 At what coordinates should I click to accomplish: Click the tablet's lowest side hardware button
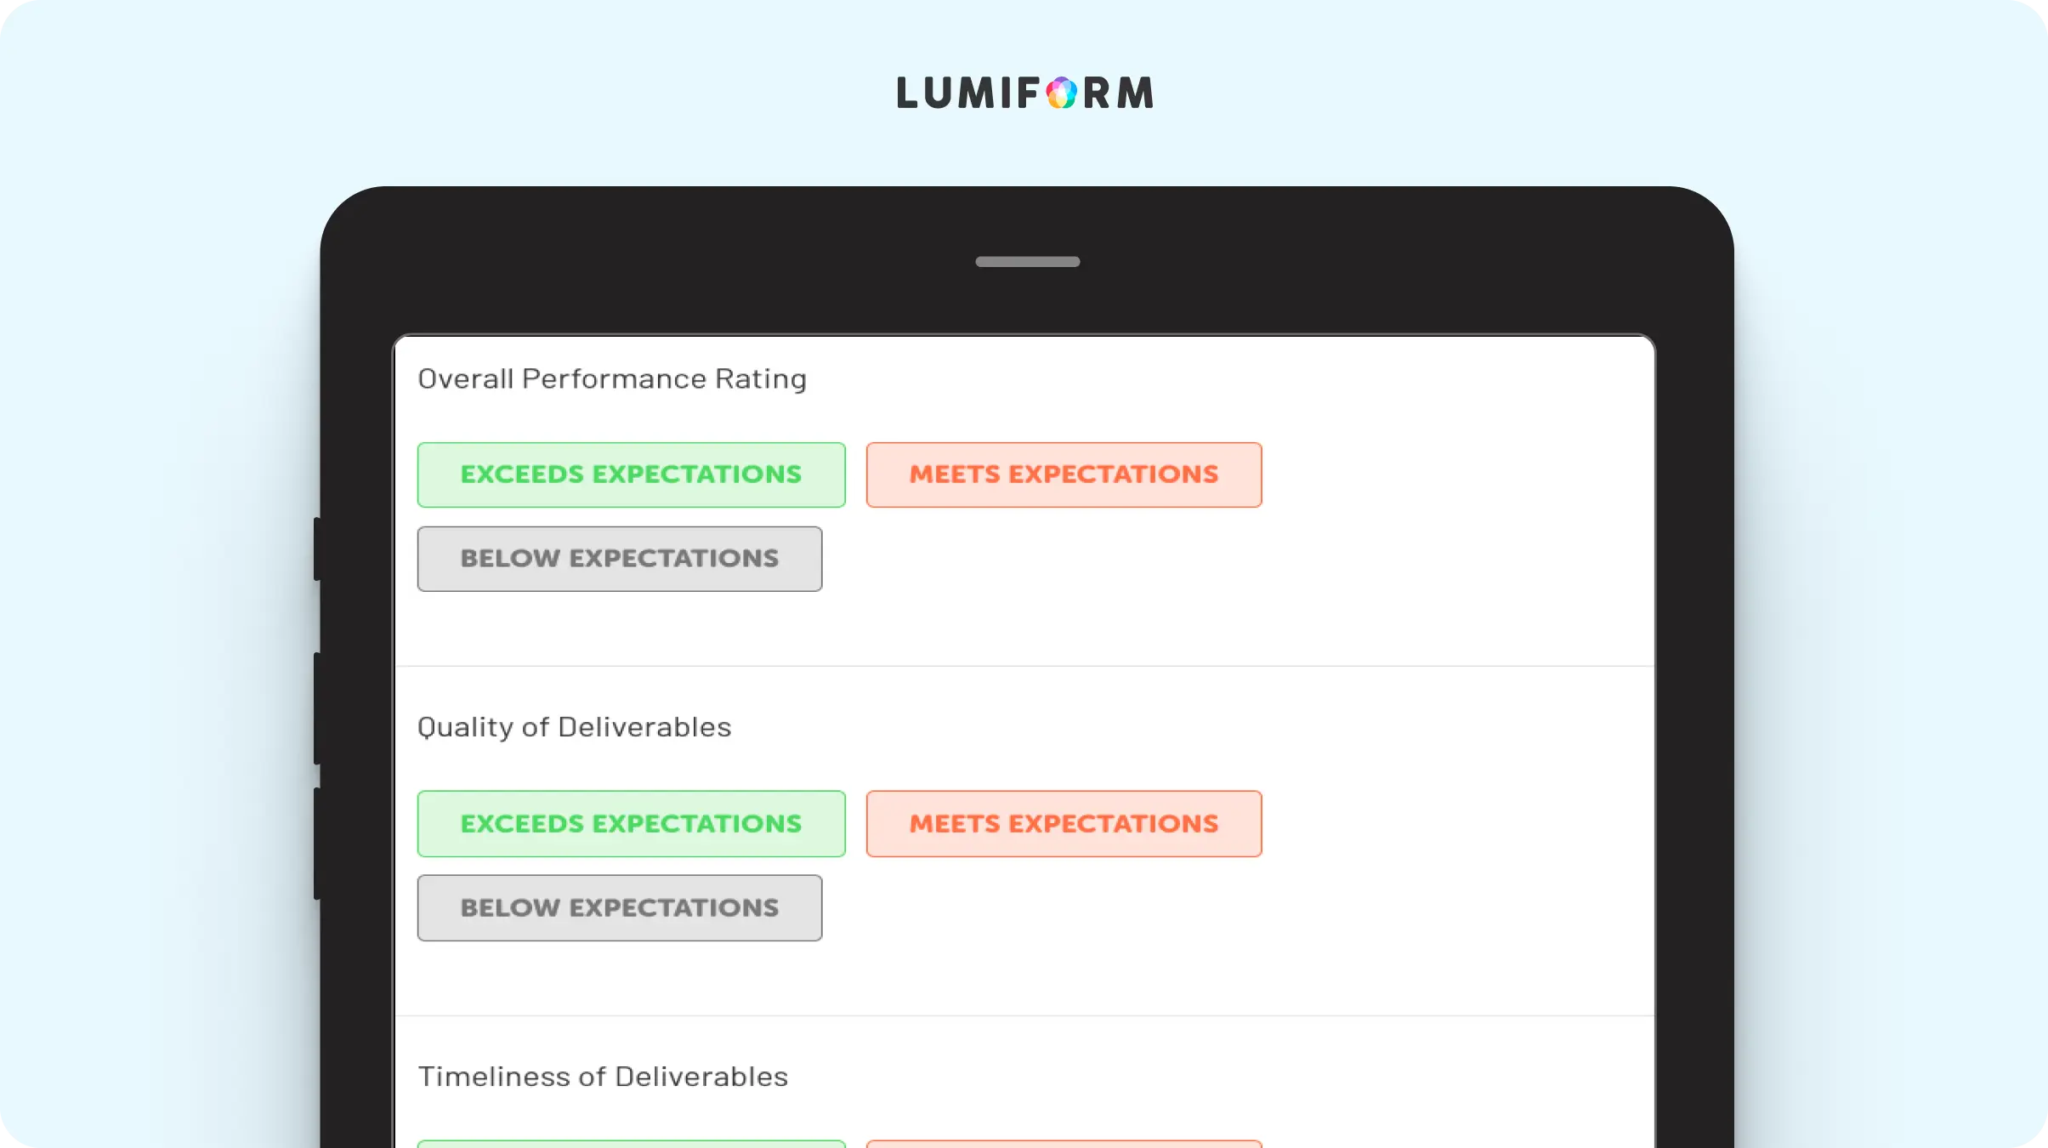[x=317, y=843]
